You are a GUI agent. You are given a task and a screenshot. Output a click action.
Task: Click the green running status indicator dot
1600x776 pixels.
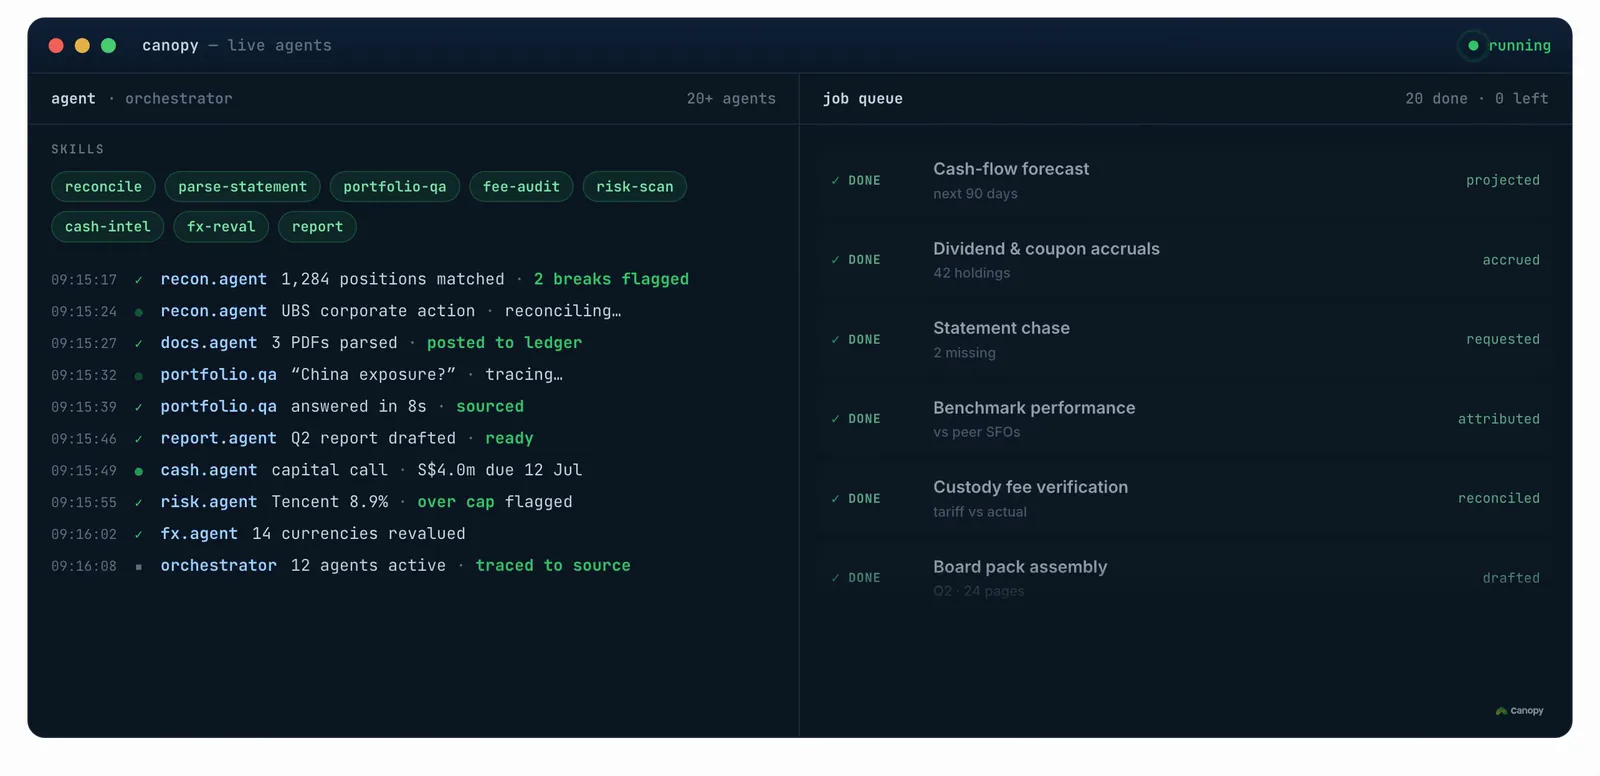tap(1473, 46)
